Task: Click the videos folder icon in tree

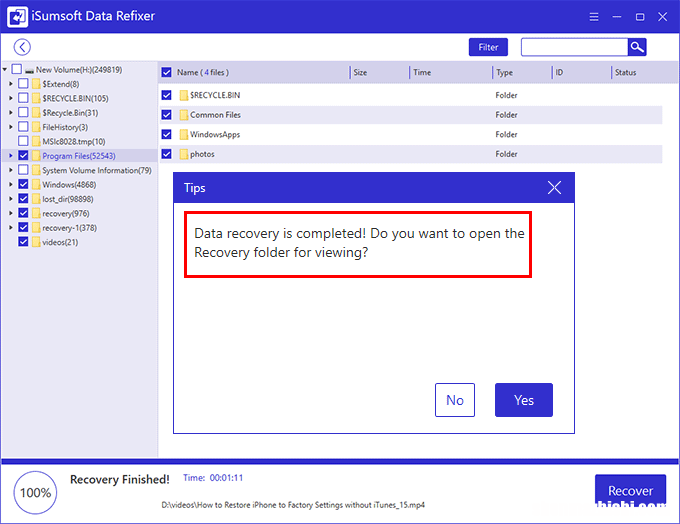Action: [36, 242]
